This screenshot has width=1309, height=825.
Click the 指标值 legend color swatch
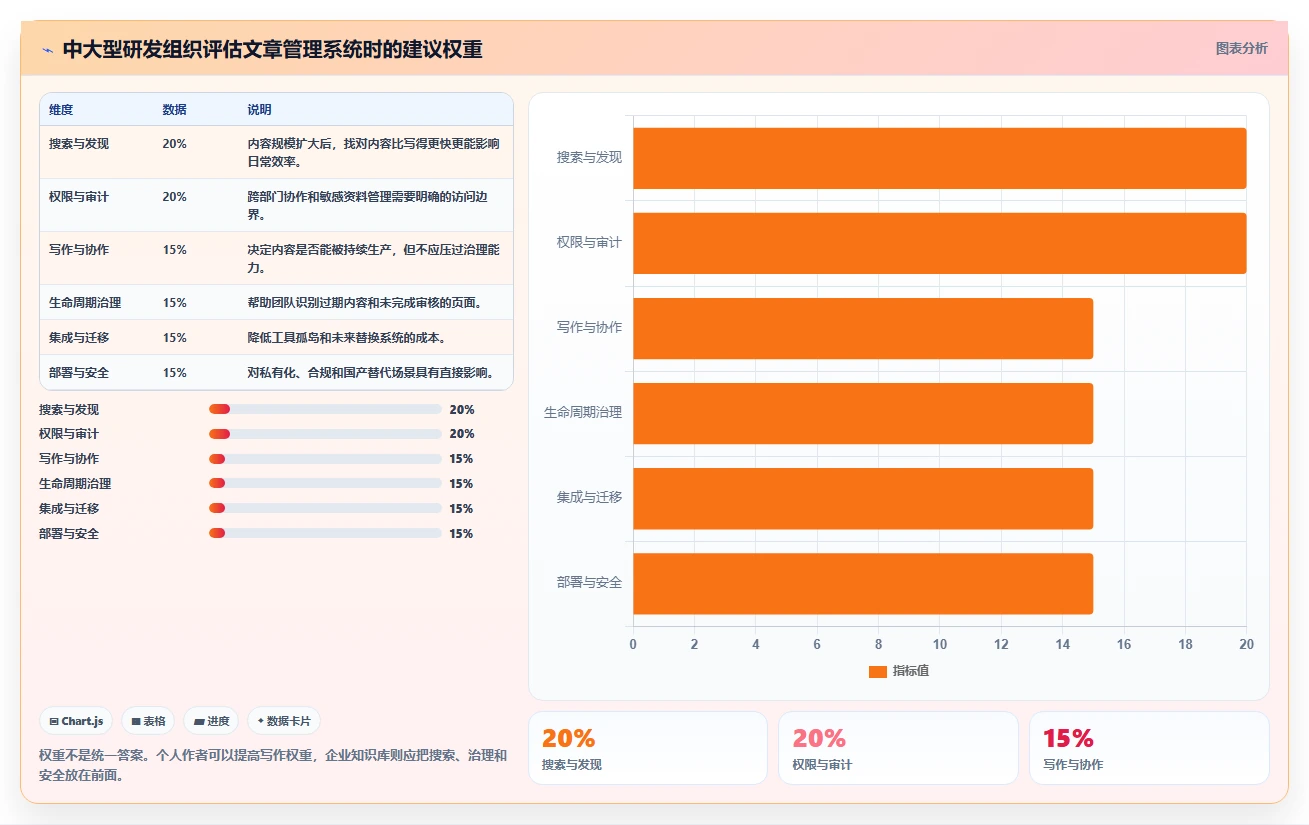tap(878, 671)
